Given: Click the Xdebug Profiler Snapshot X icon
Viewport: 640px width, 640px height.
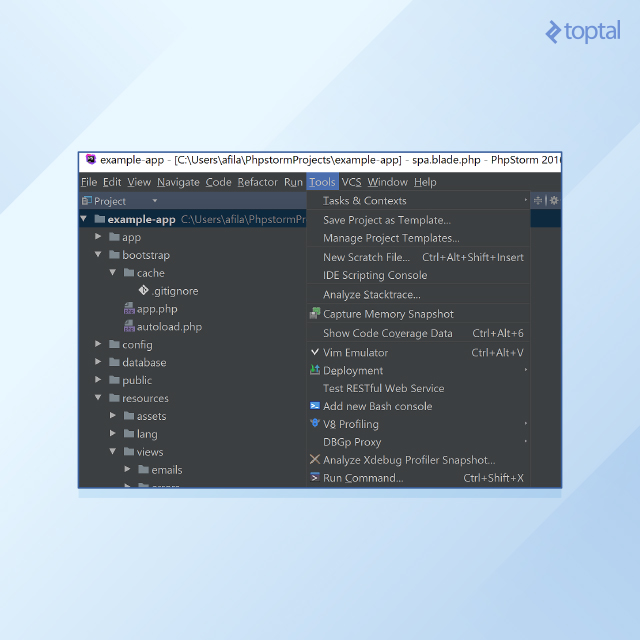Looking at the screenshot, I should click(315, 459).
